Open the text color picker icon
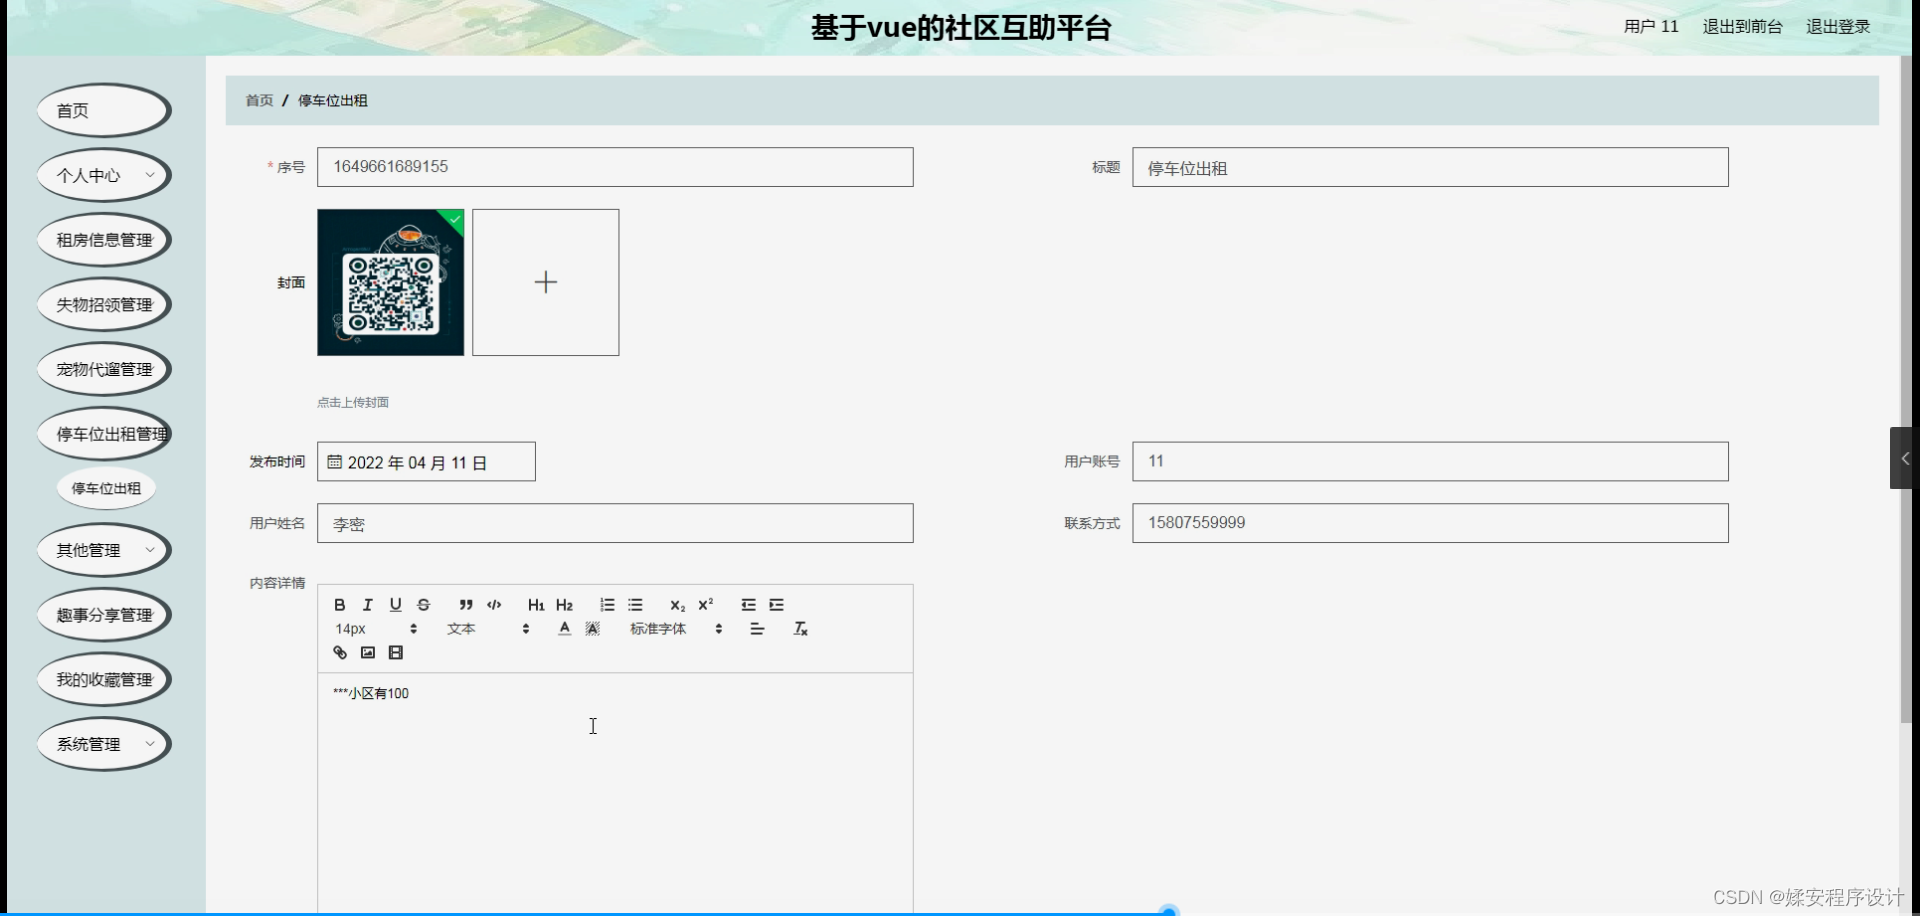The image size is (1920, 916). pos(564,629)
